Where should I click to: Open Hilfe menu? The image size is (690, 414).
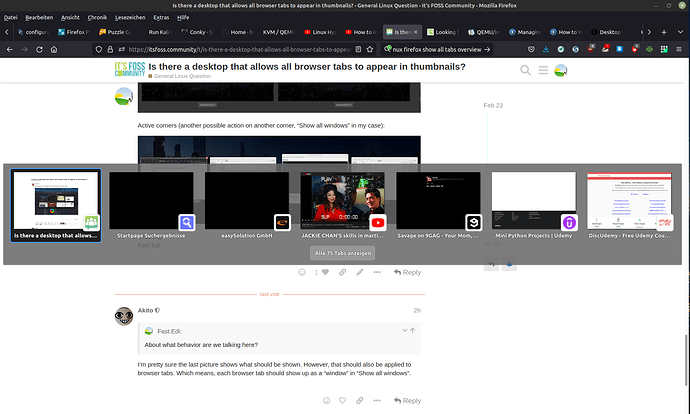[x=183, y=18]
